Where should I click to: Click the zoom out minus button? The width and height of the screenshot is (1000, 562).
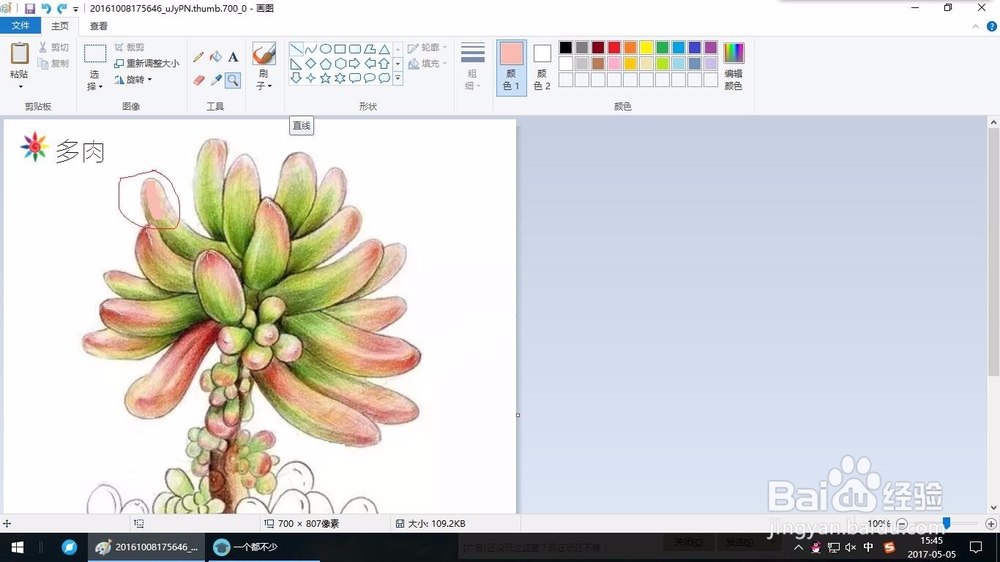(902, 524)
